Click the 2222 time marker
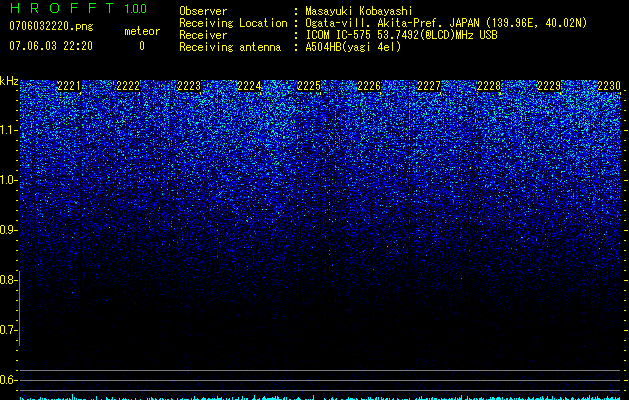629x400 pixels. [x=128, y=86]
